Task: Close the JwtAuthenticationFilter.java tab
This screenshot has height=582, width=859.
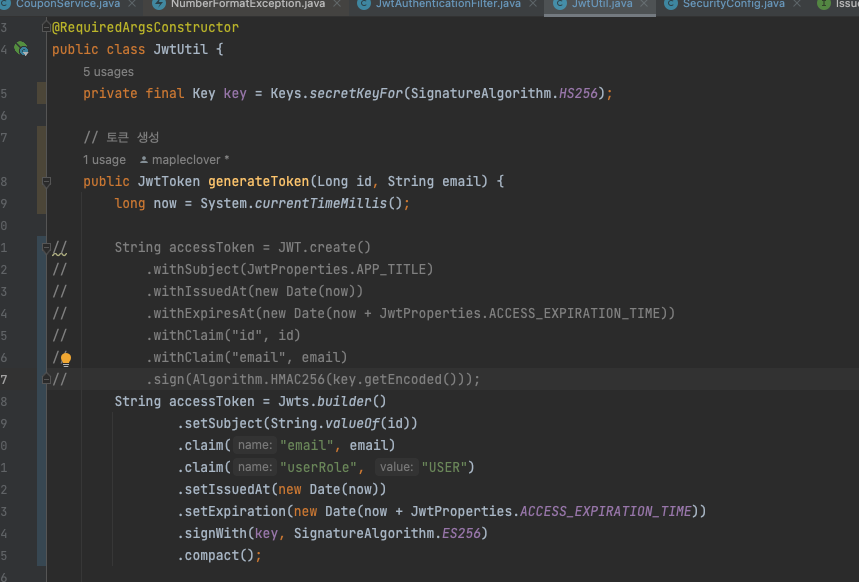Action: [x=533, y=4]
